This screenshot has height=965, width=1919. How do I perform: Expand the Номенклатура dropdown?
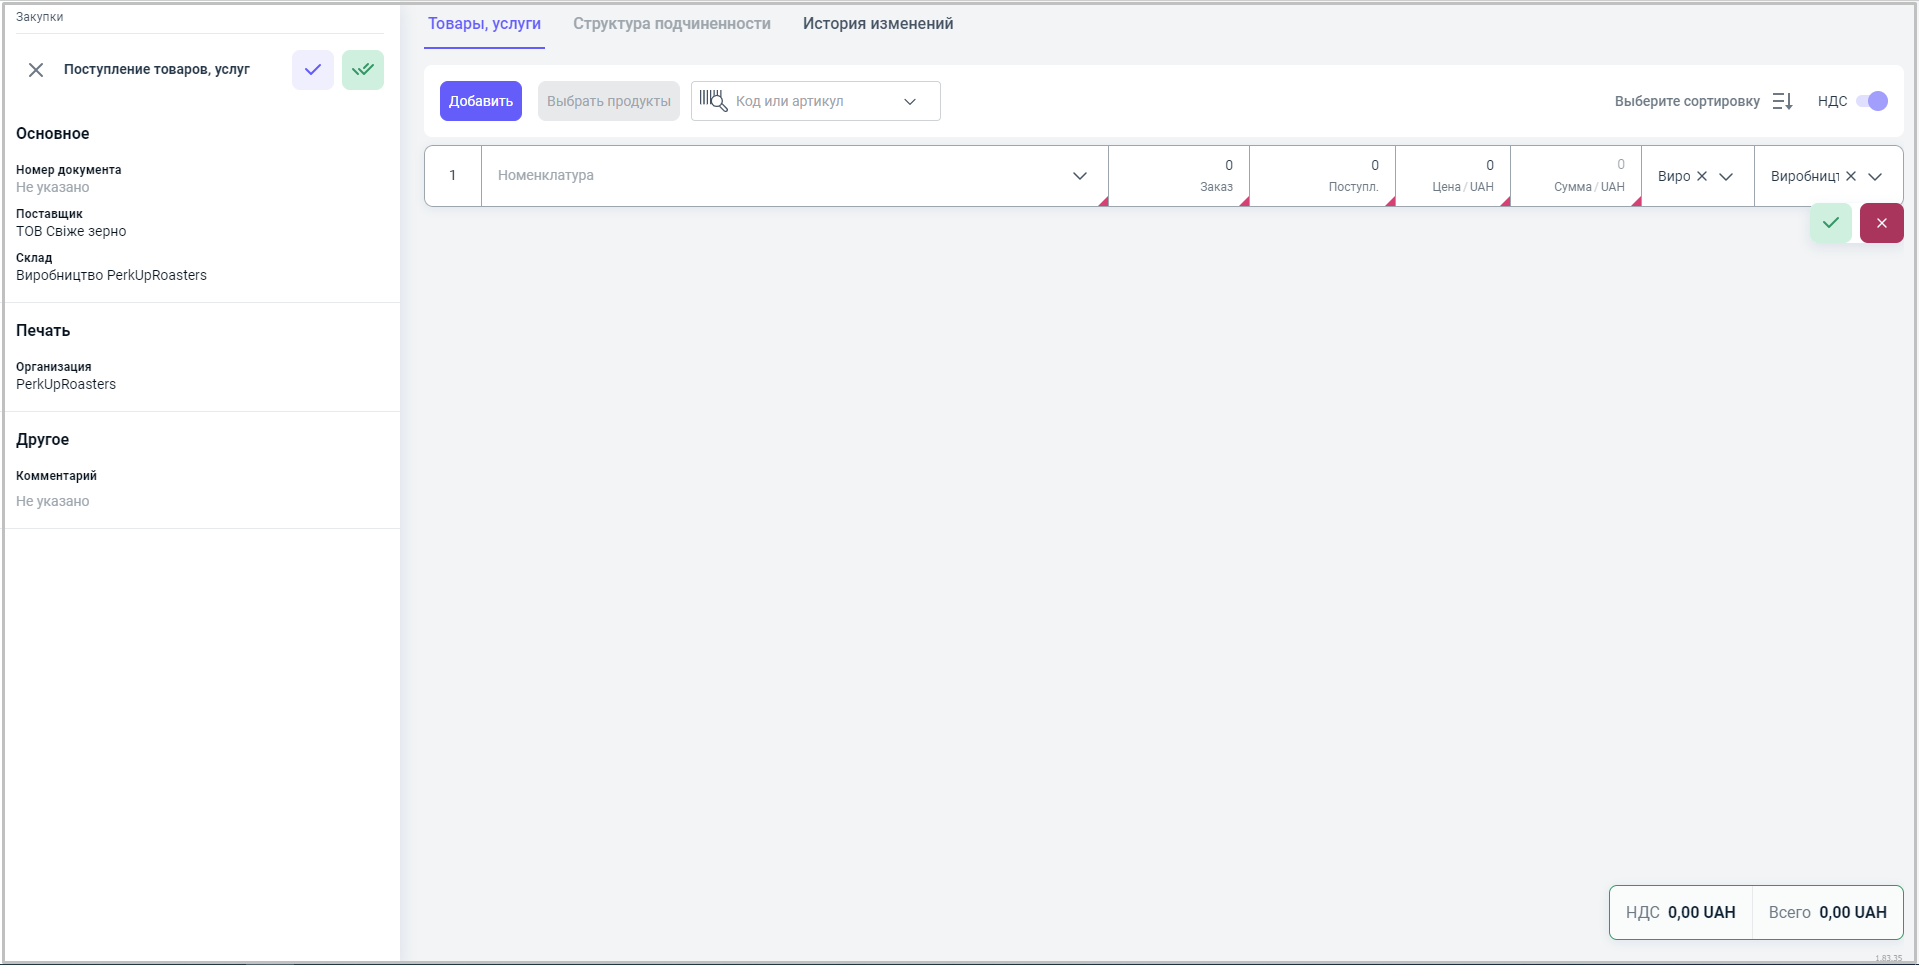(1079, 176)
